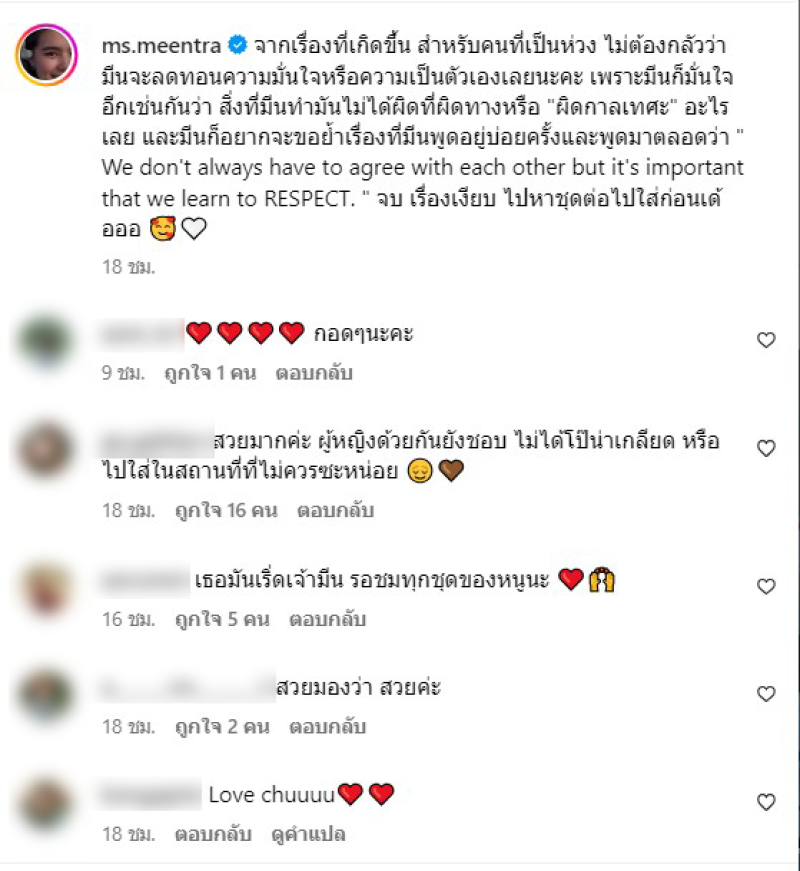
Task: Open avatar of the "กอดๆนะคะ" commenter
Action: point(46,340)
